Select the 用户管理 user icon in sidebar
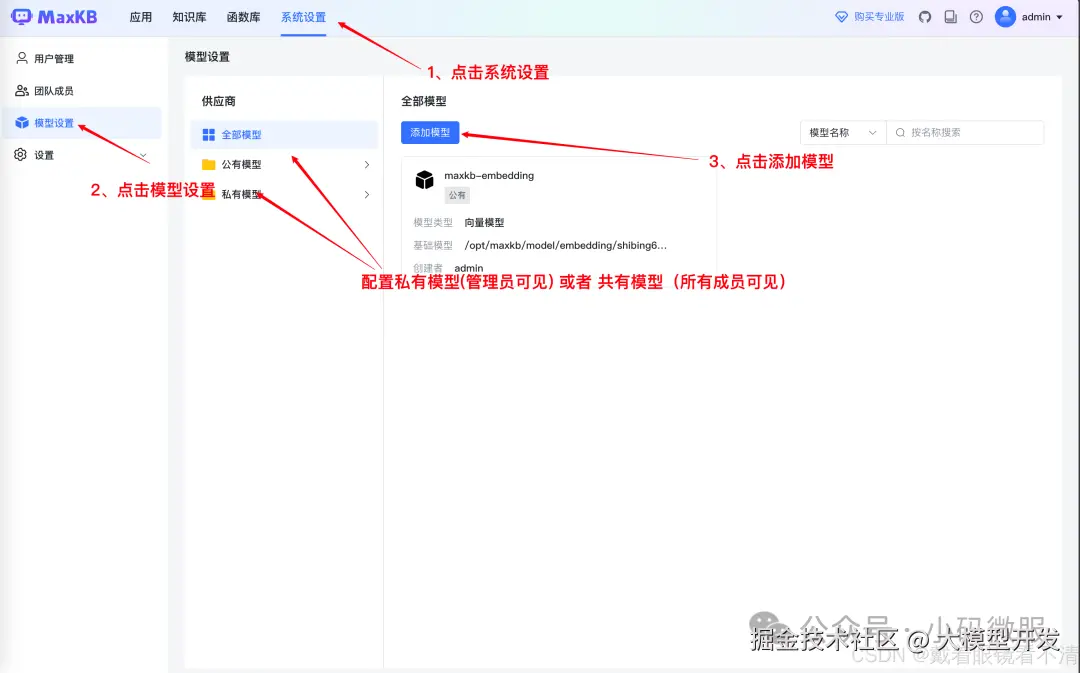1080x673 pixels. 22,58
